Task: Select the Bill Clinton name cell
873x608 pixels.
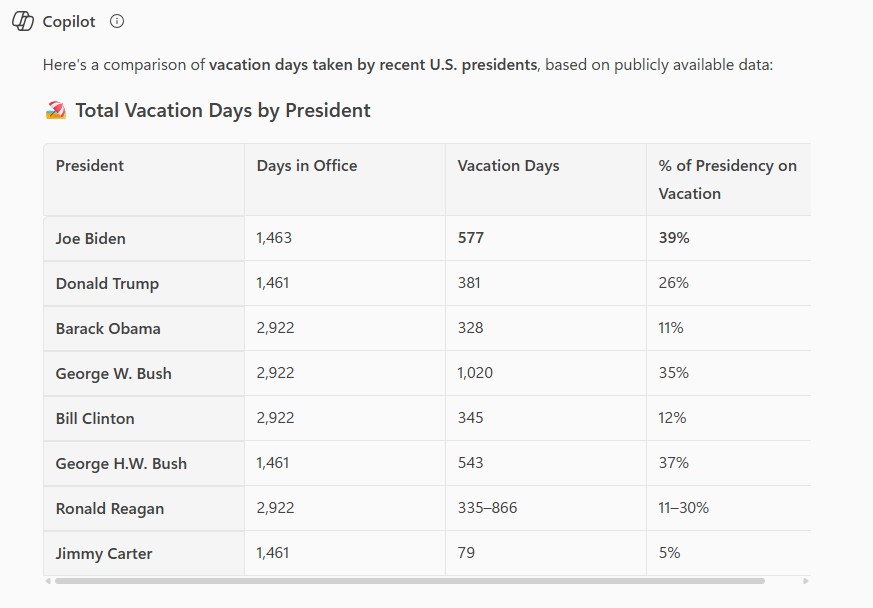Action: [95, 419]
